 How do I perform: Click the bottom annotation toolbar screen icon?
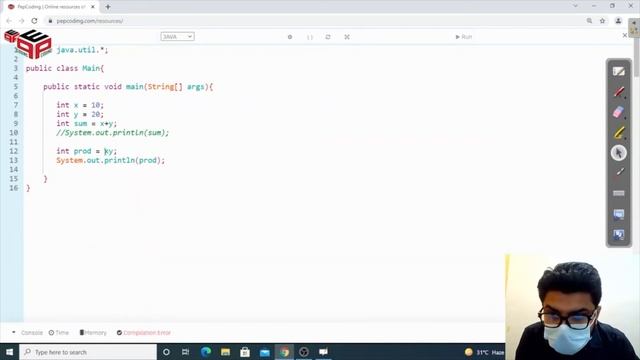coord(618,235)
